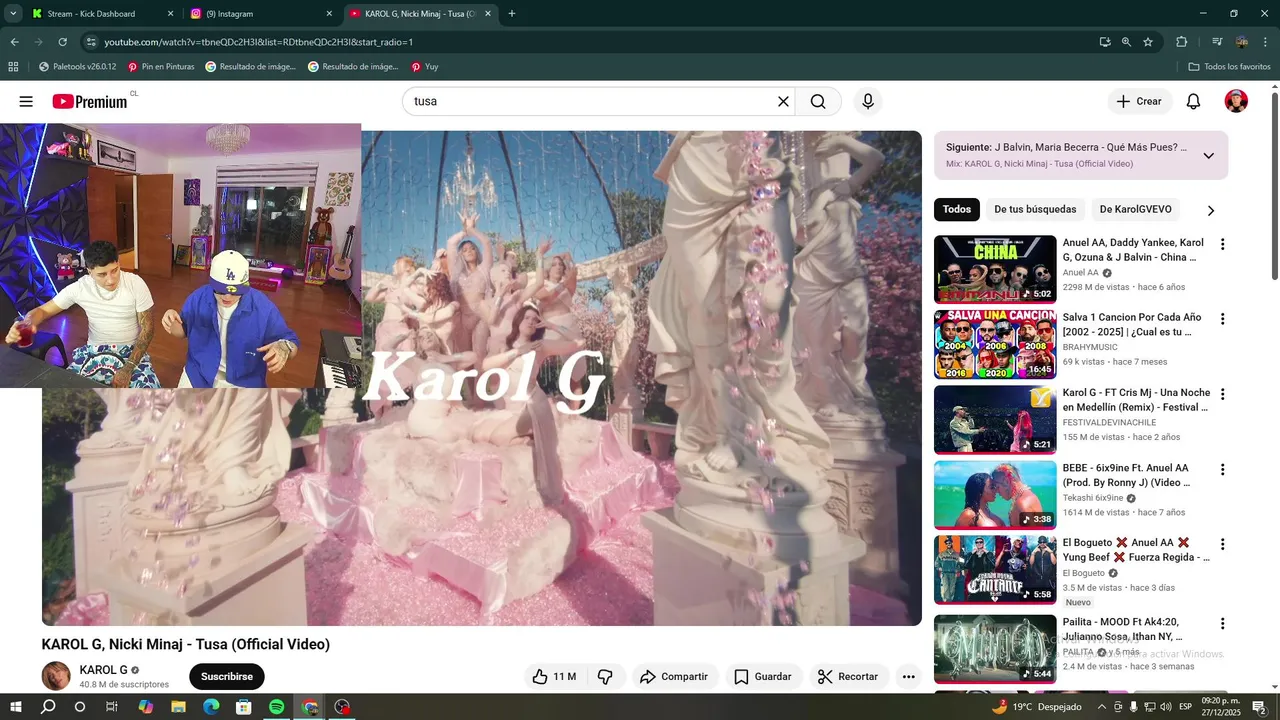Open Windows Start menu
Screen dimensions: 1280x720
(16, 707)
